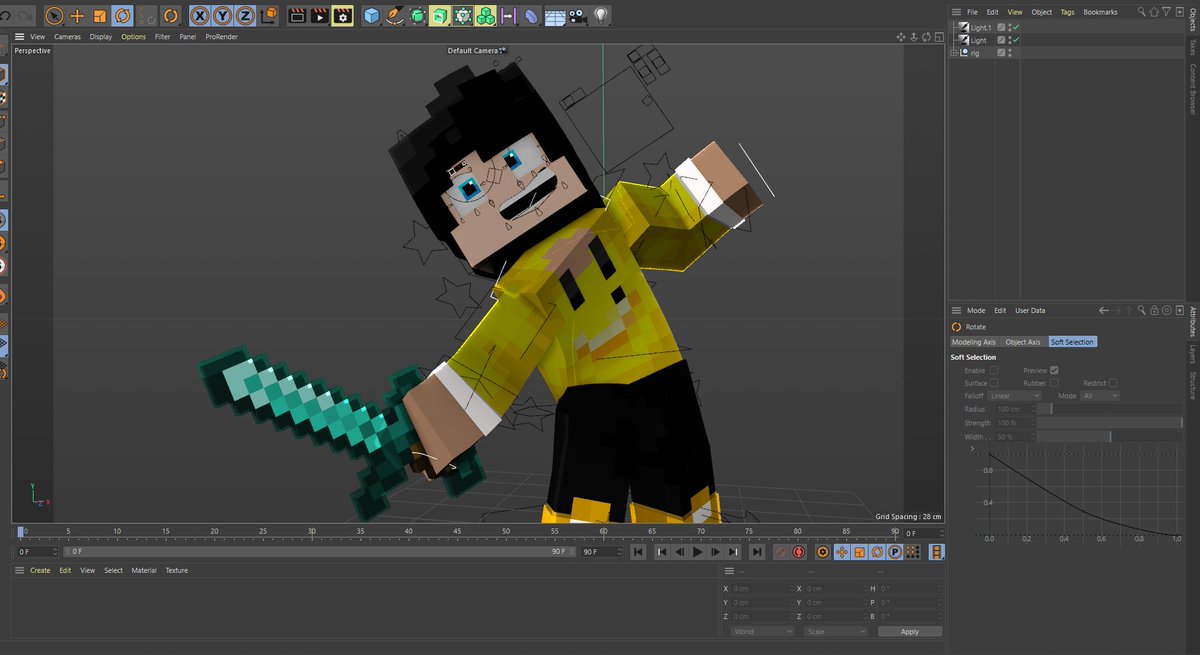Switch to Modeling Axis tab
This screenshot has width=1200, height=655.
(x=974, y=342)
